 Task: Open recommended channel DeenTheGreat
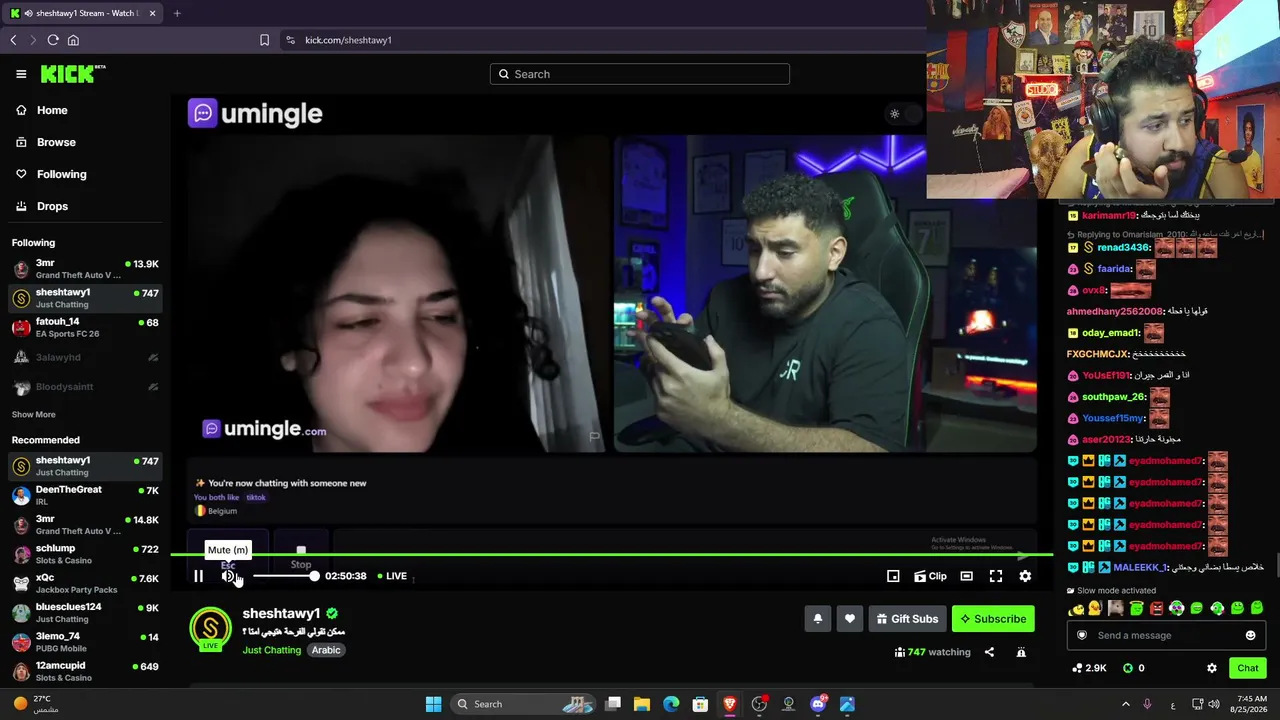85,495
